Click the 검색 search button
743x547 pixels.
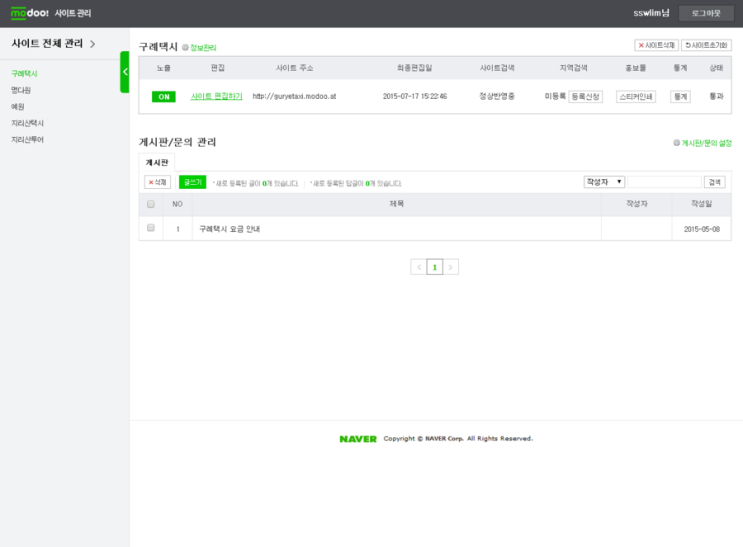714,182
